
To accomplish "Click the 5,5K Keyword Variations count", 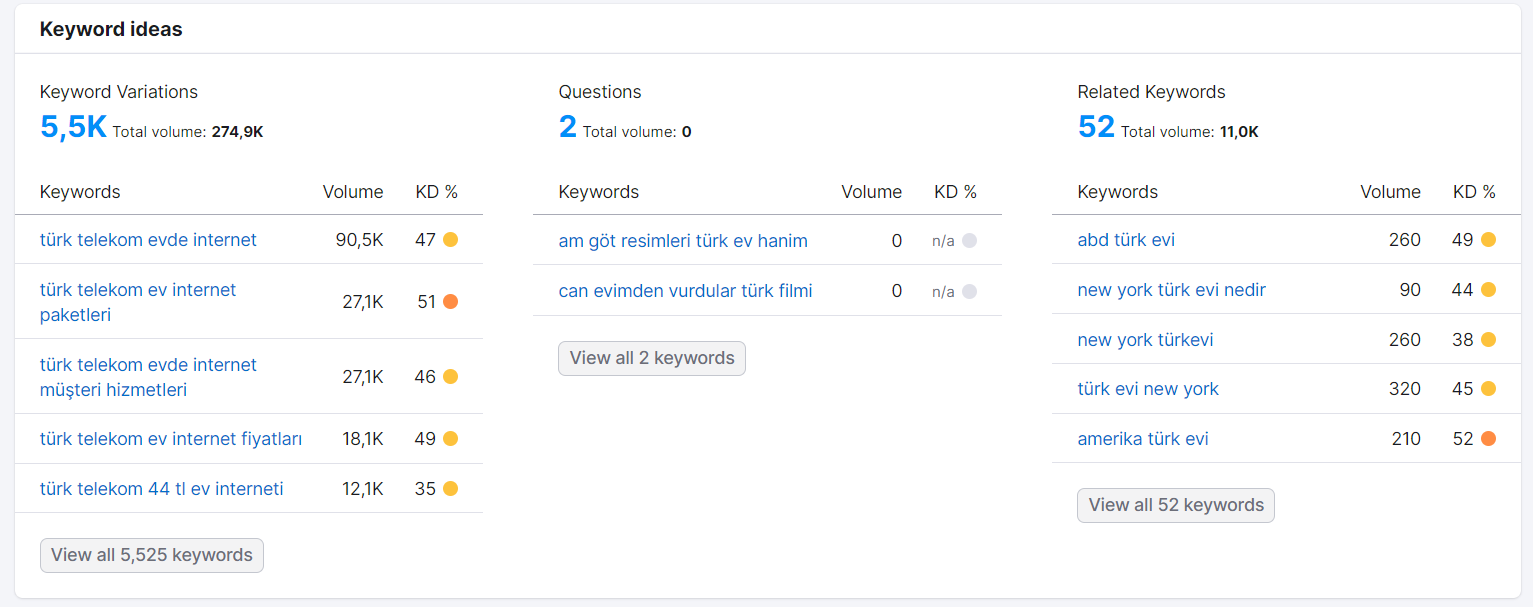I will click(73, 127).
